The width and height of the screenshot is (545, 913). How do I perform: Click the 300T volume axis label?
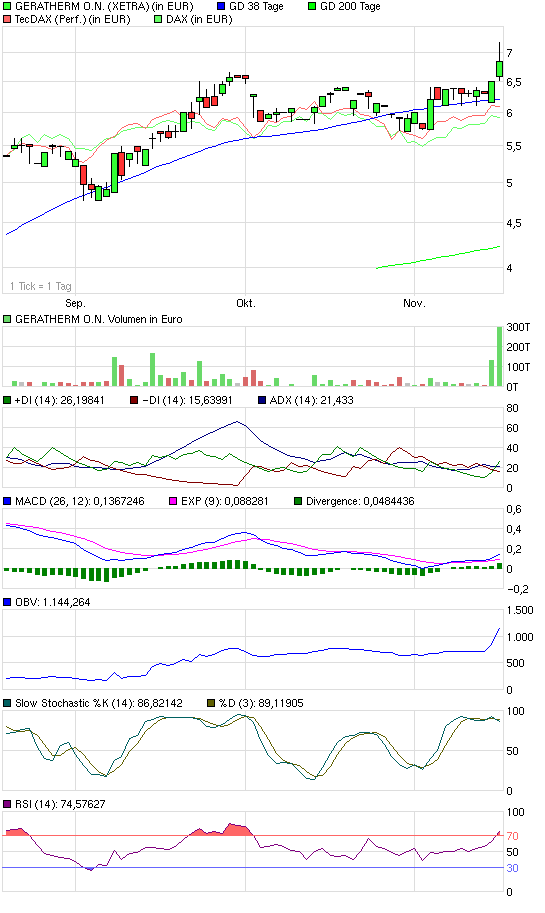pyautogui.click(x=518, y=327)
